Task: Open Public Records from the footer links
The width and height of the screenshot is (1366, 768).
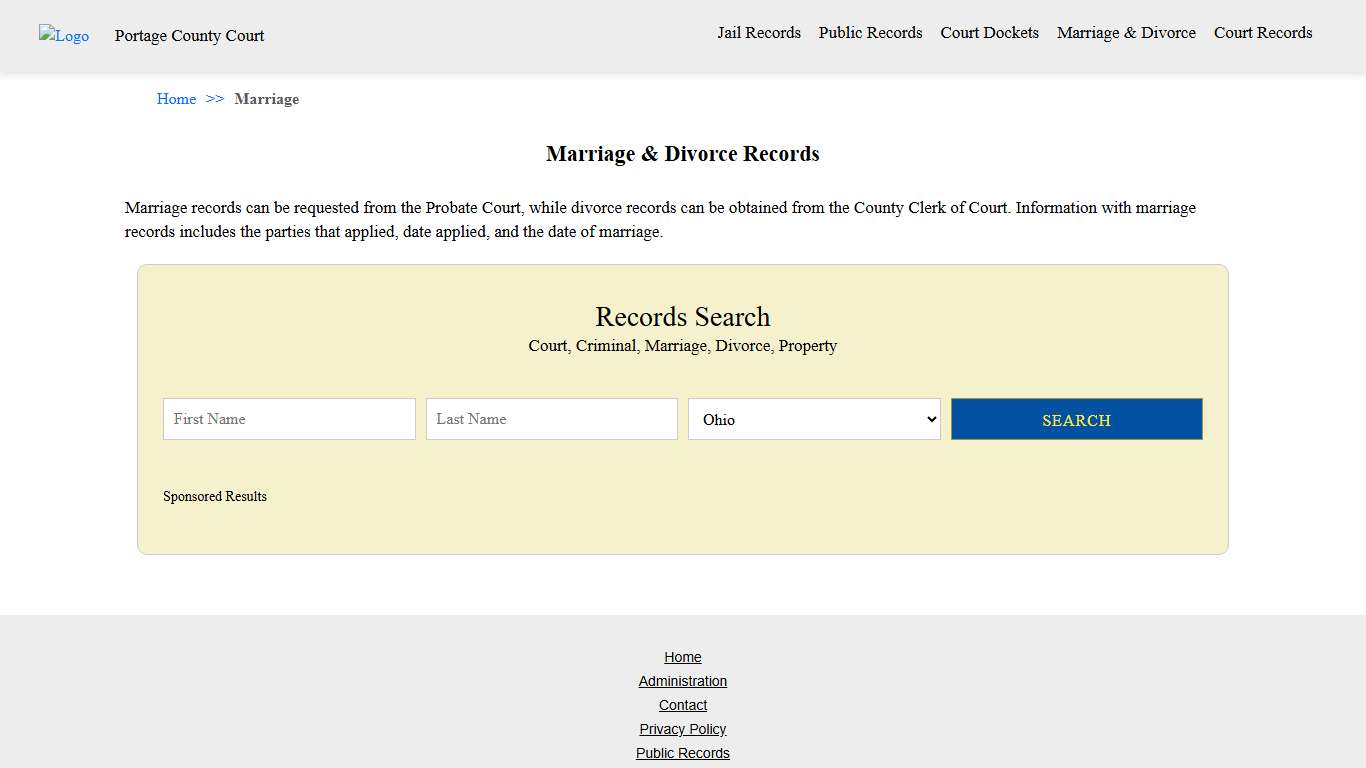Action: [x=683, y=753]
